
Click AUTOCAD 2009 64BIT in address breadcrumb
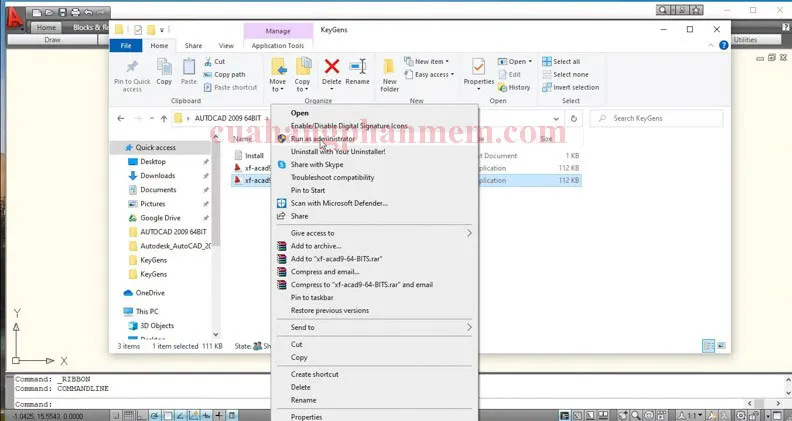[228, 118]
